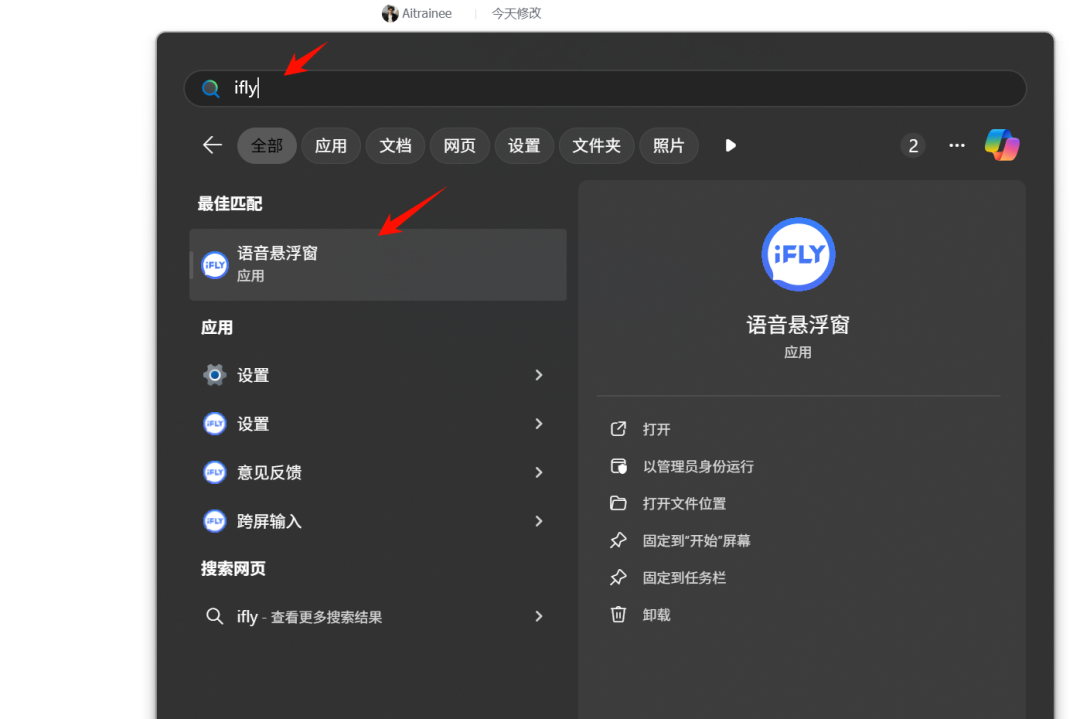Expand the iFLY 设置 result chevron
This screenshot has width=1080, height=719.
539,424
